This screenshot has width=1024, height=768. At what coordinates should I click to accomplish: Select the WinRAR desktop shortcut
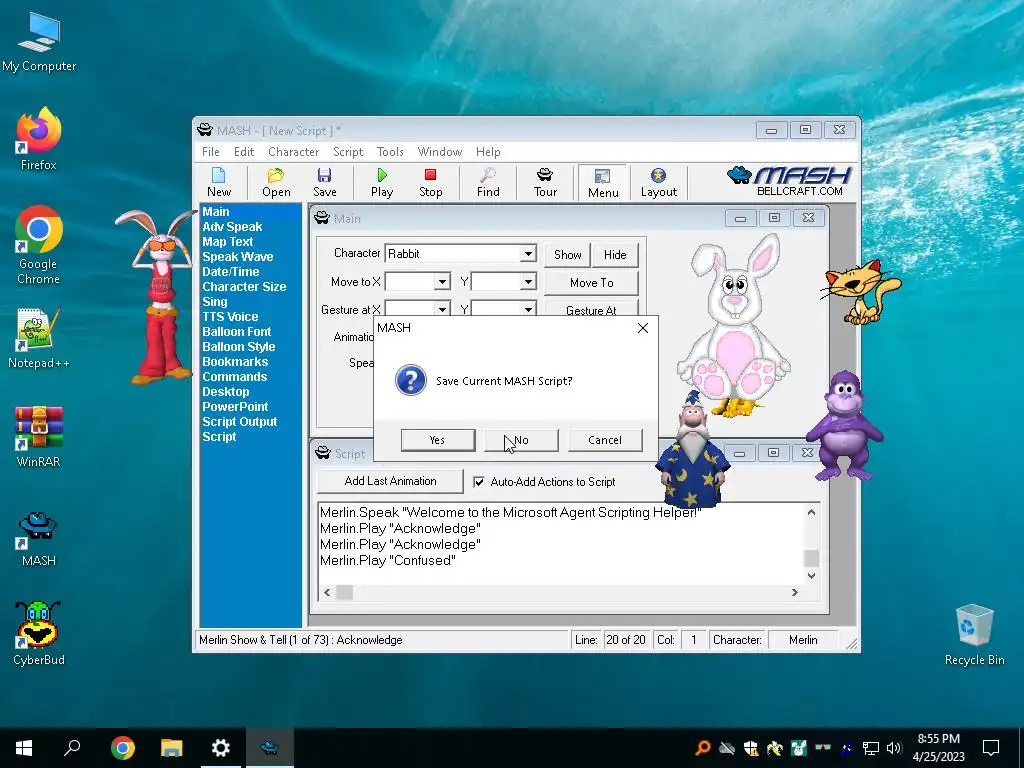pyautogui.click(x=39, y=437)
